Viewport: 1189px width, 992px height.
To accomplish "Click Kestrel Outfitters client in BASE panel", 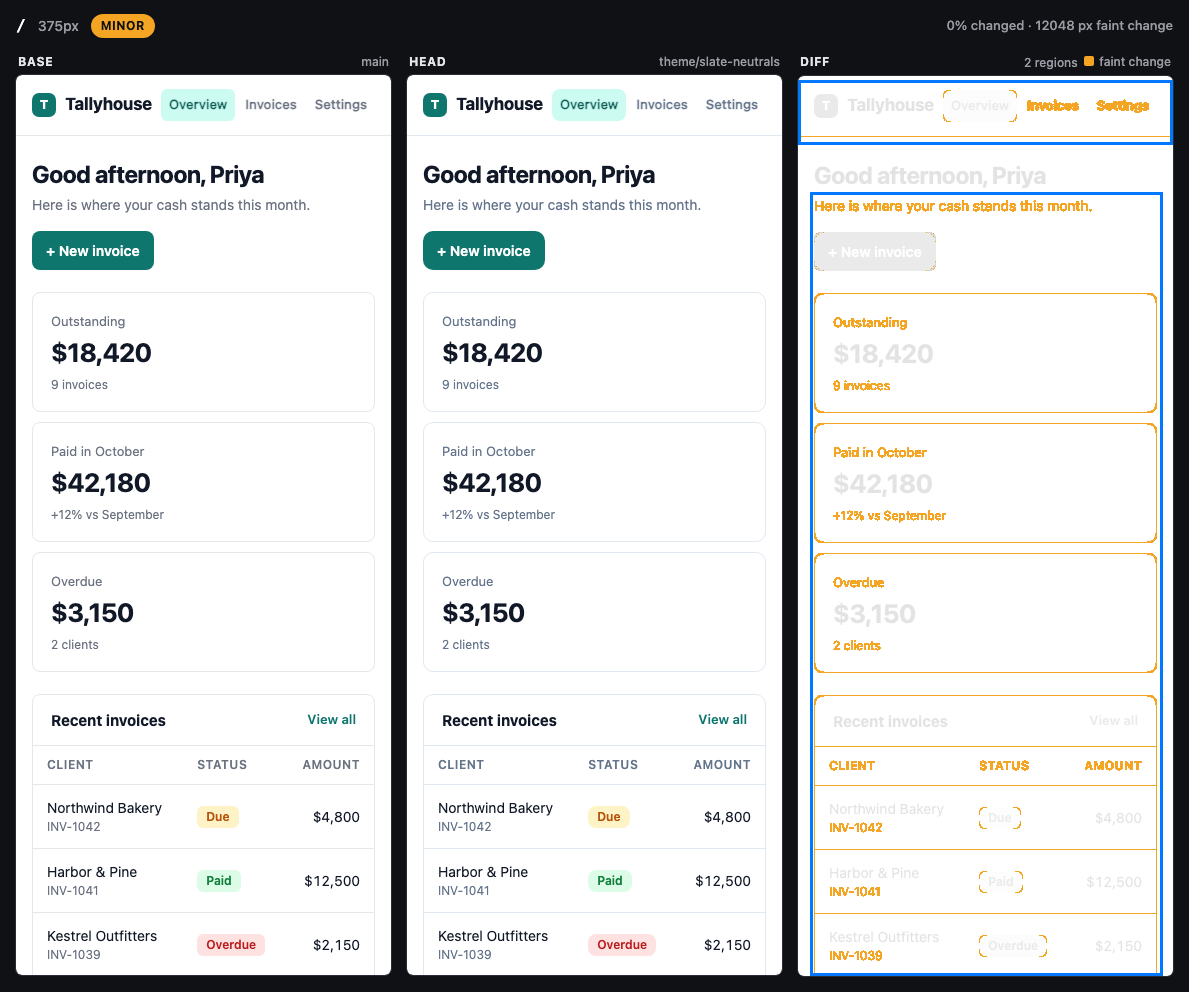I will click(102, 936).
